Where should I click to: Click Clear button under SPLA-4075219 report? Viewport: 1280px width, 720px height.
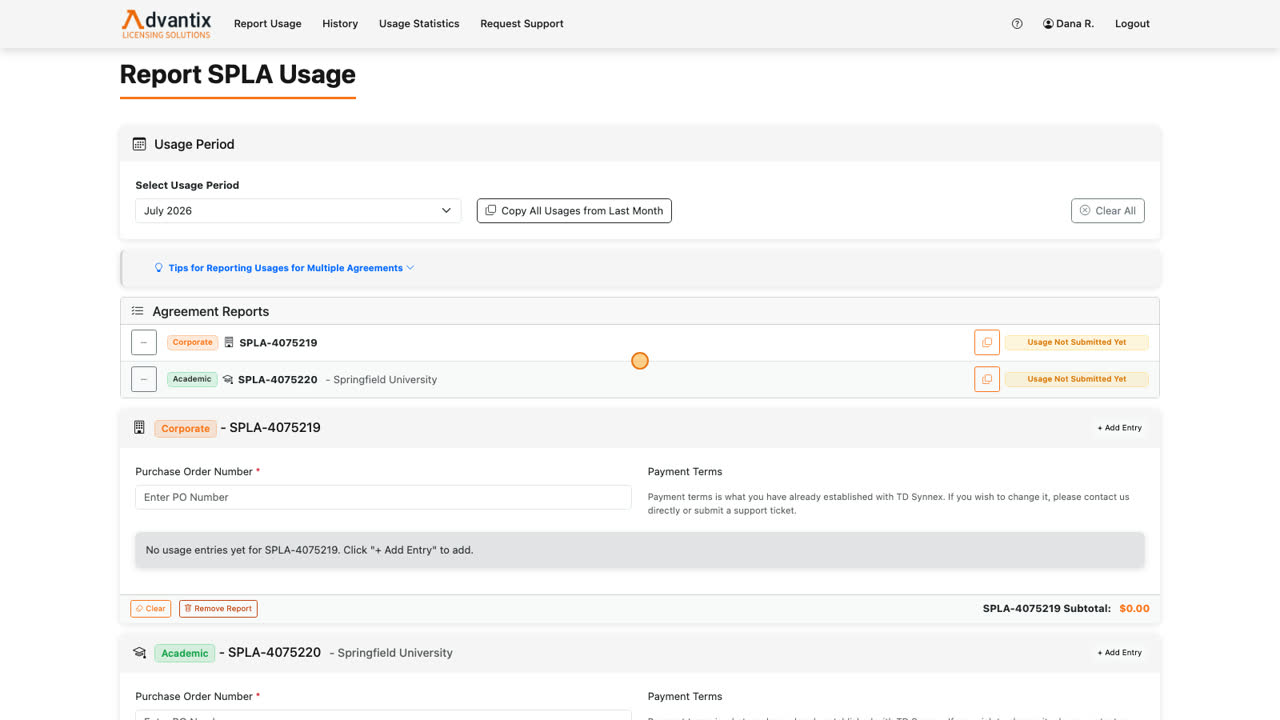[151, 608]
